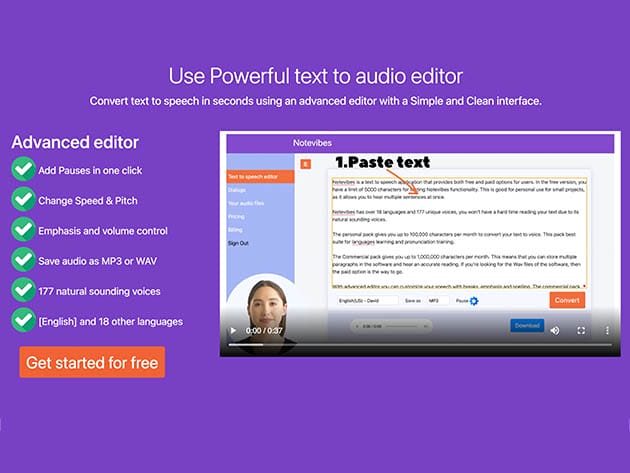Play the Notevibes demo video
The width and height of the screenshot is (630, 473).
click(x=234, y=330)
